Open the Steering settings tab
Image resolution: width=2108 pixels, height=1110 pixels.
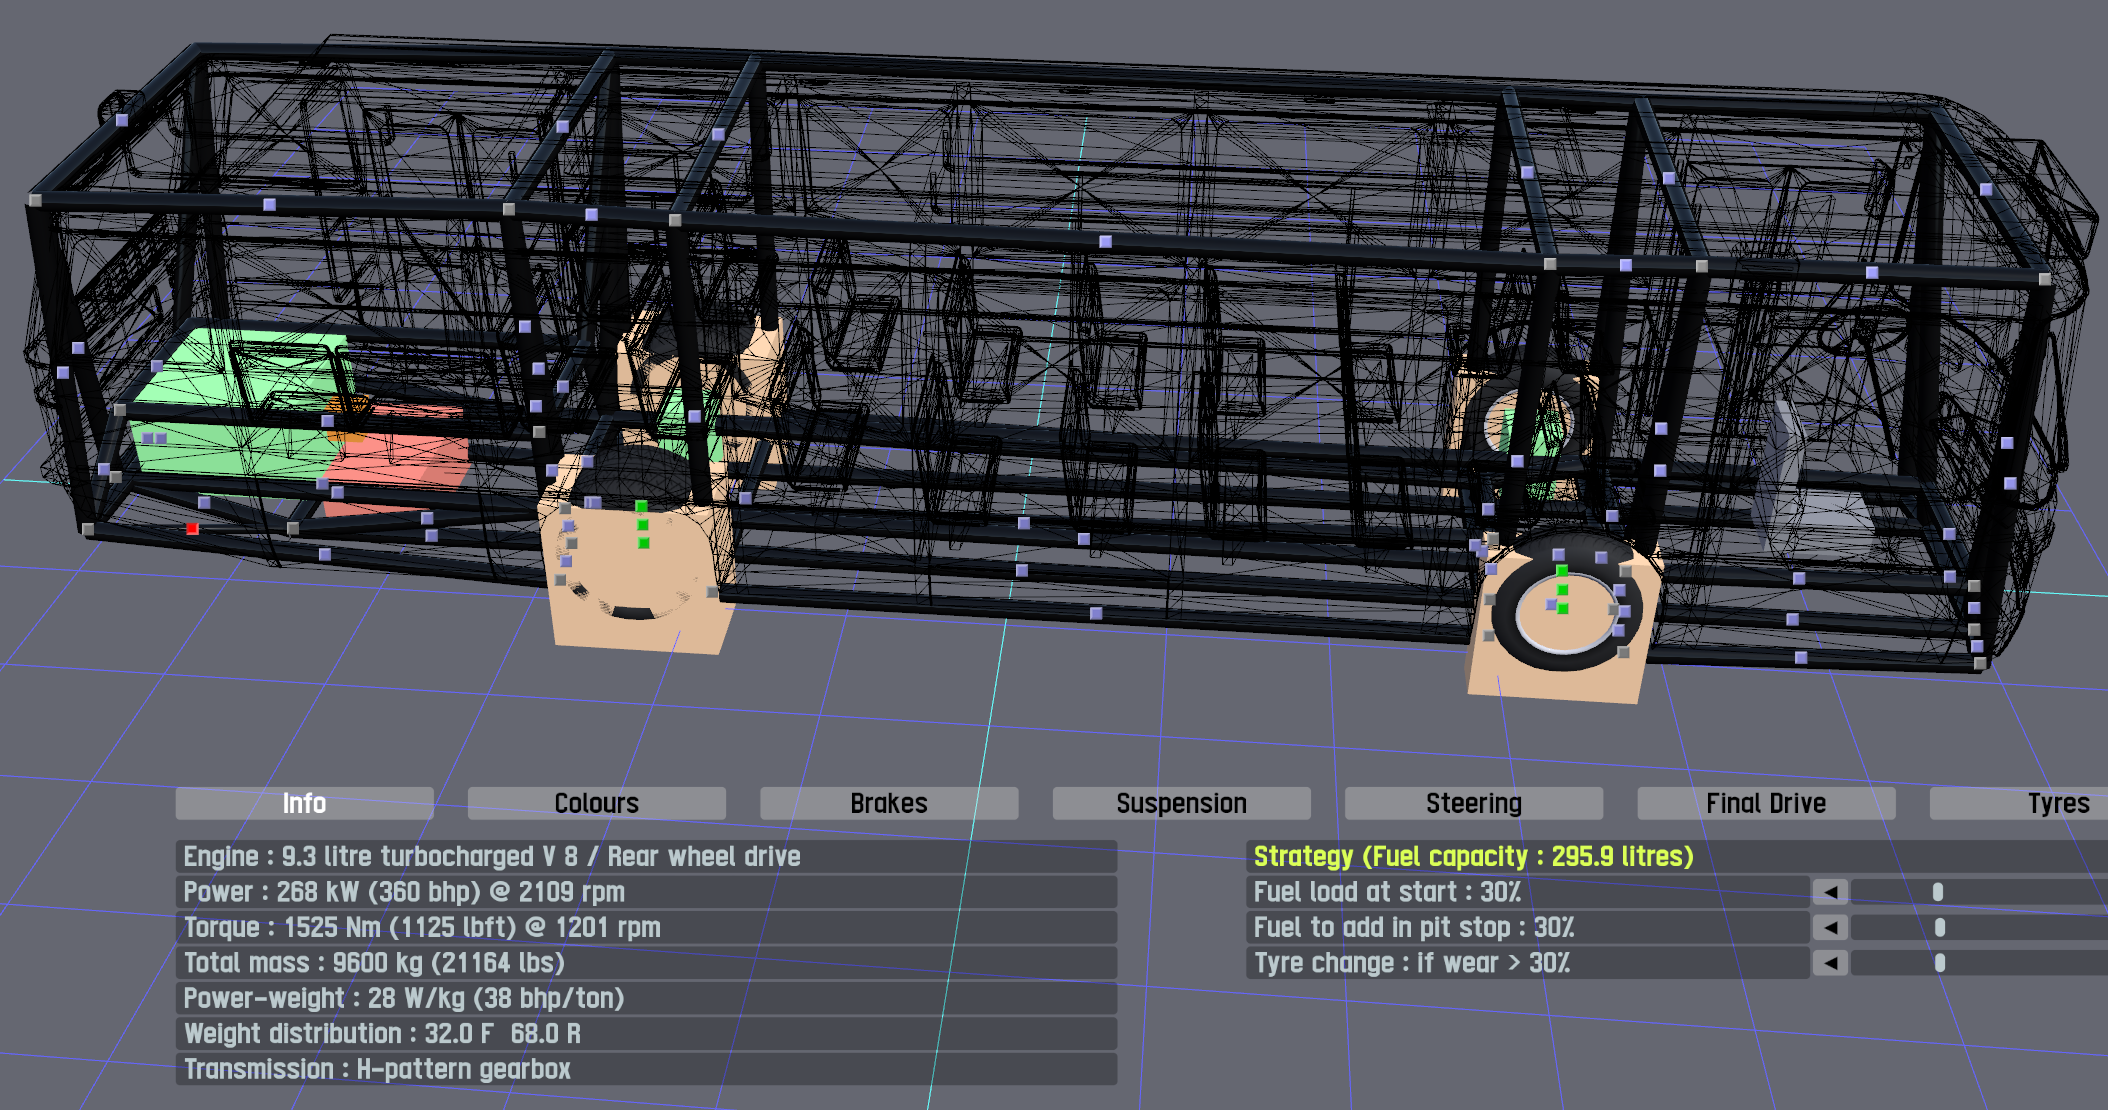(1473, 804)
